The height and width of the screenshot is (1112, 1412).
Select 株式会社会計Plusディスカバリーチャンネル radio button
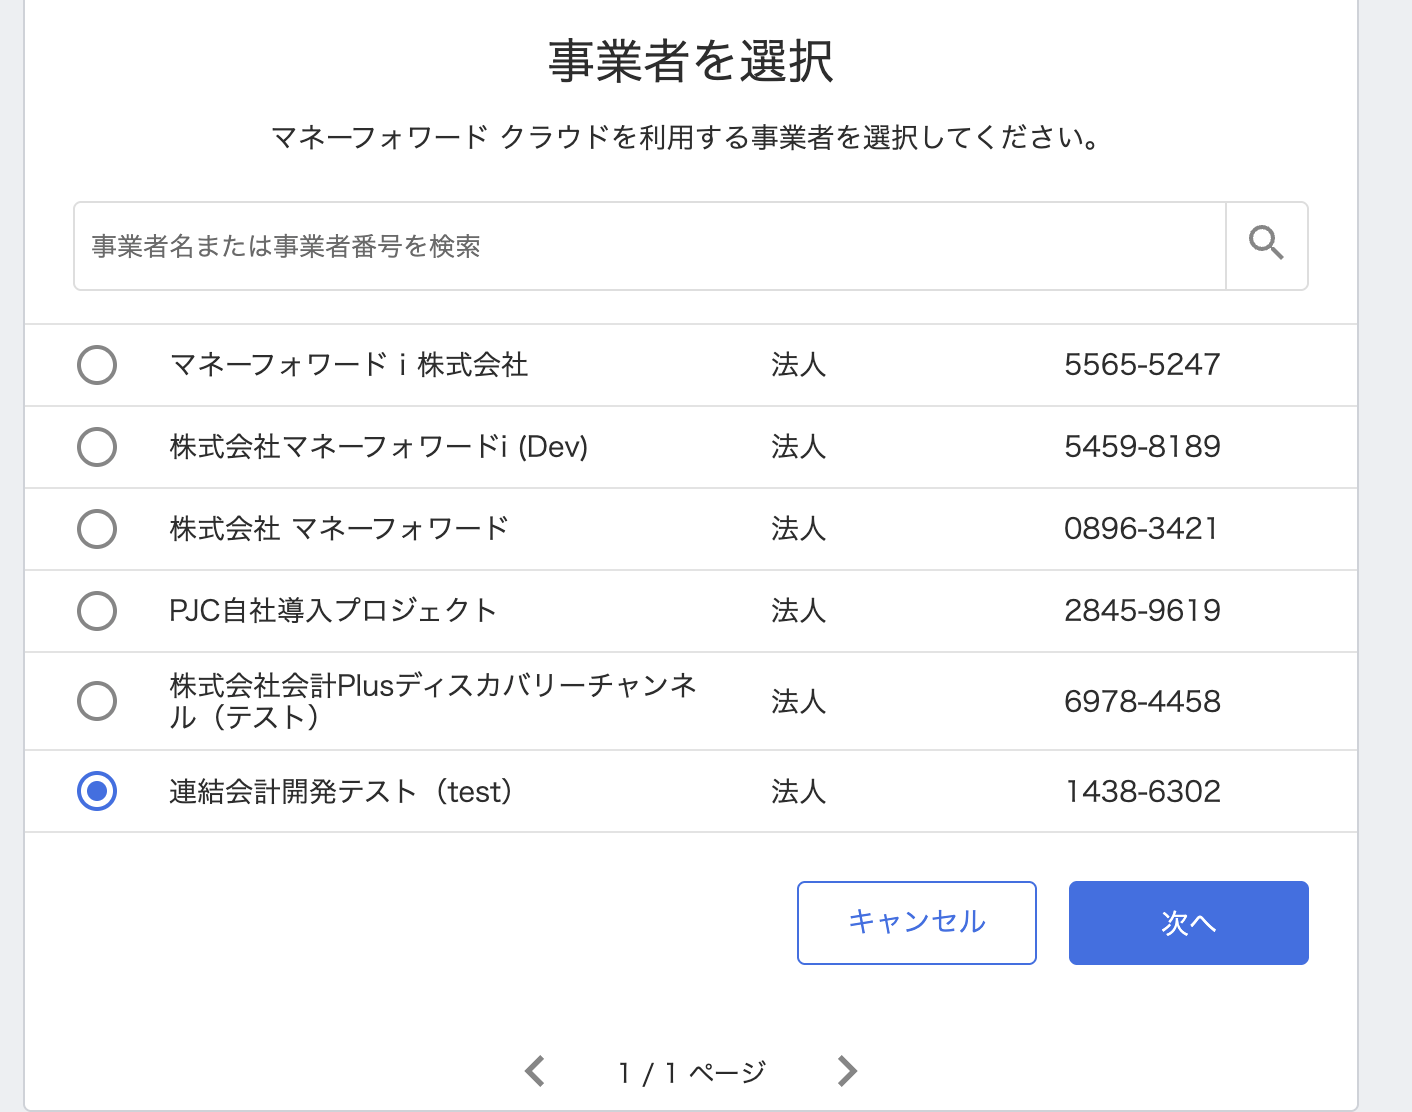pyautogui.click(x=97, y=701)
